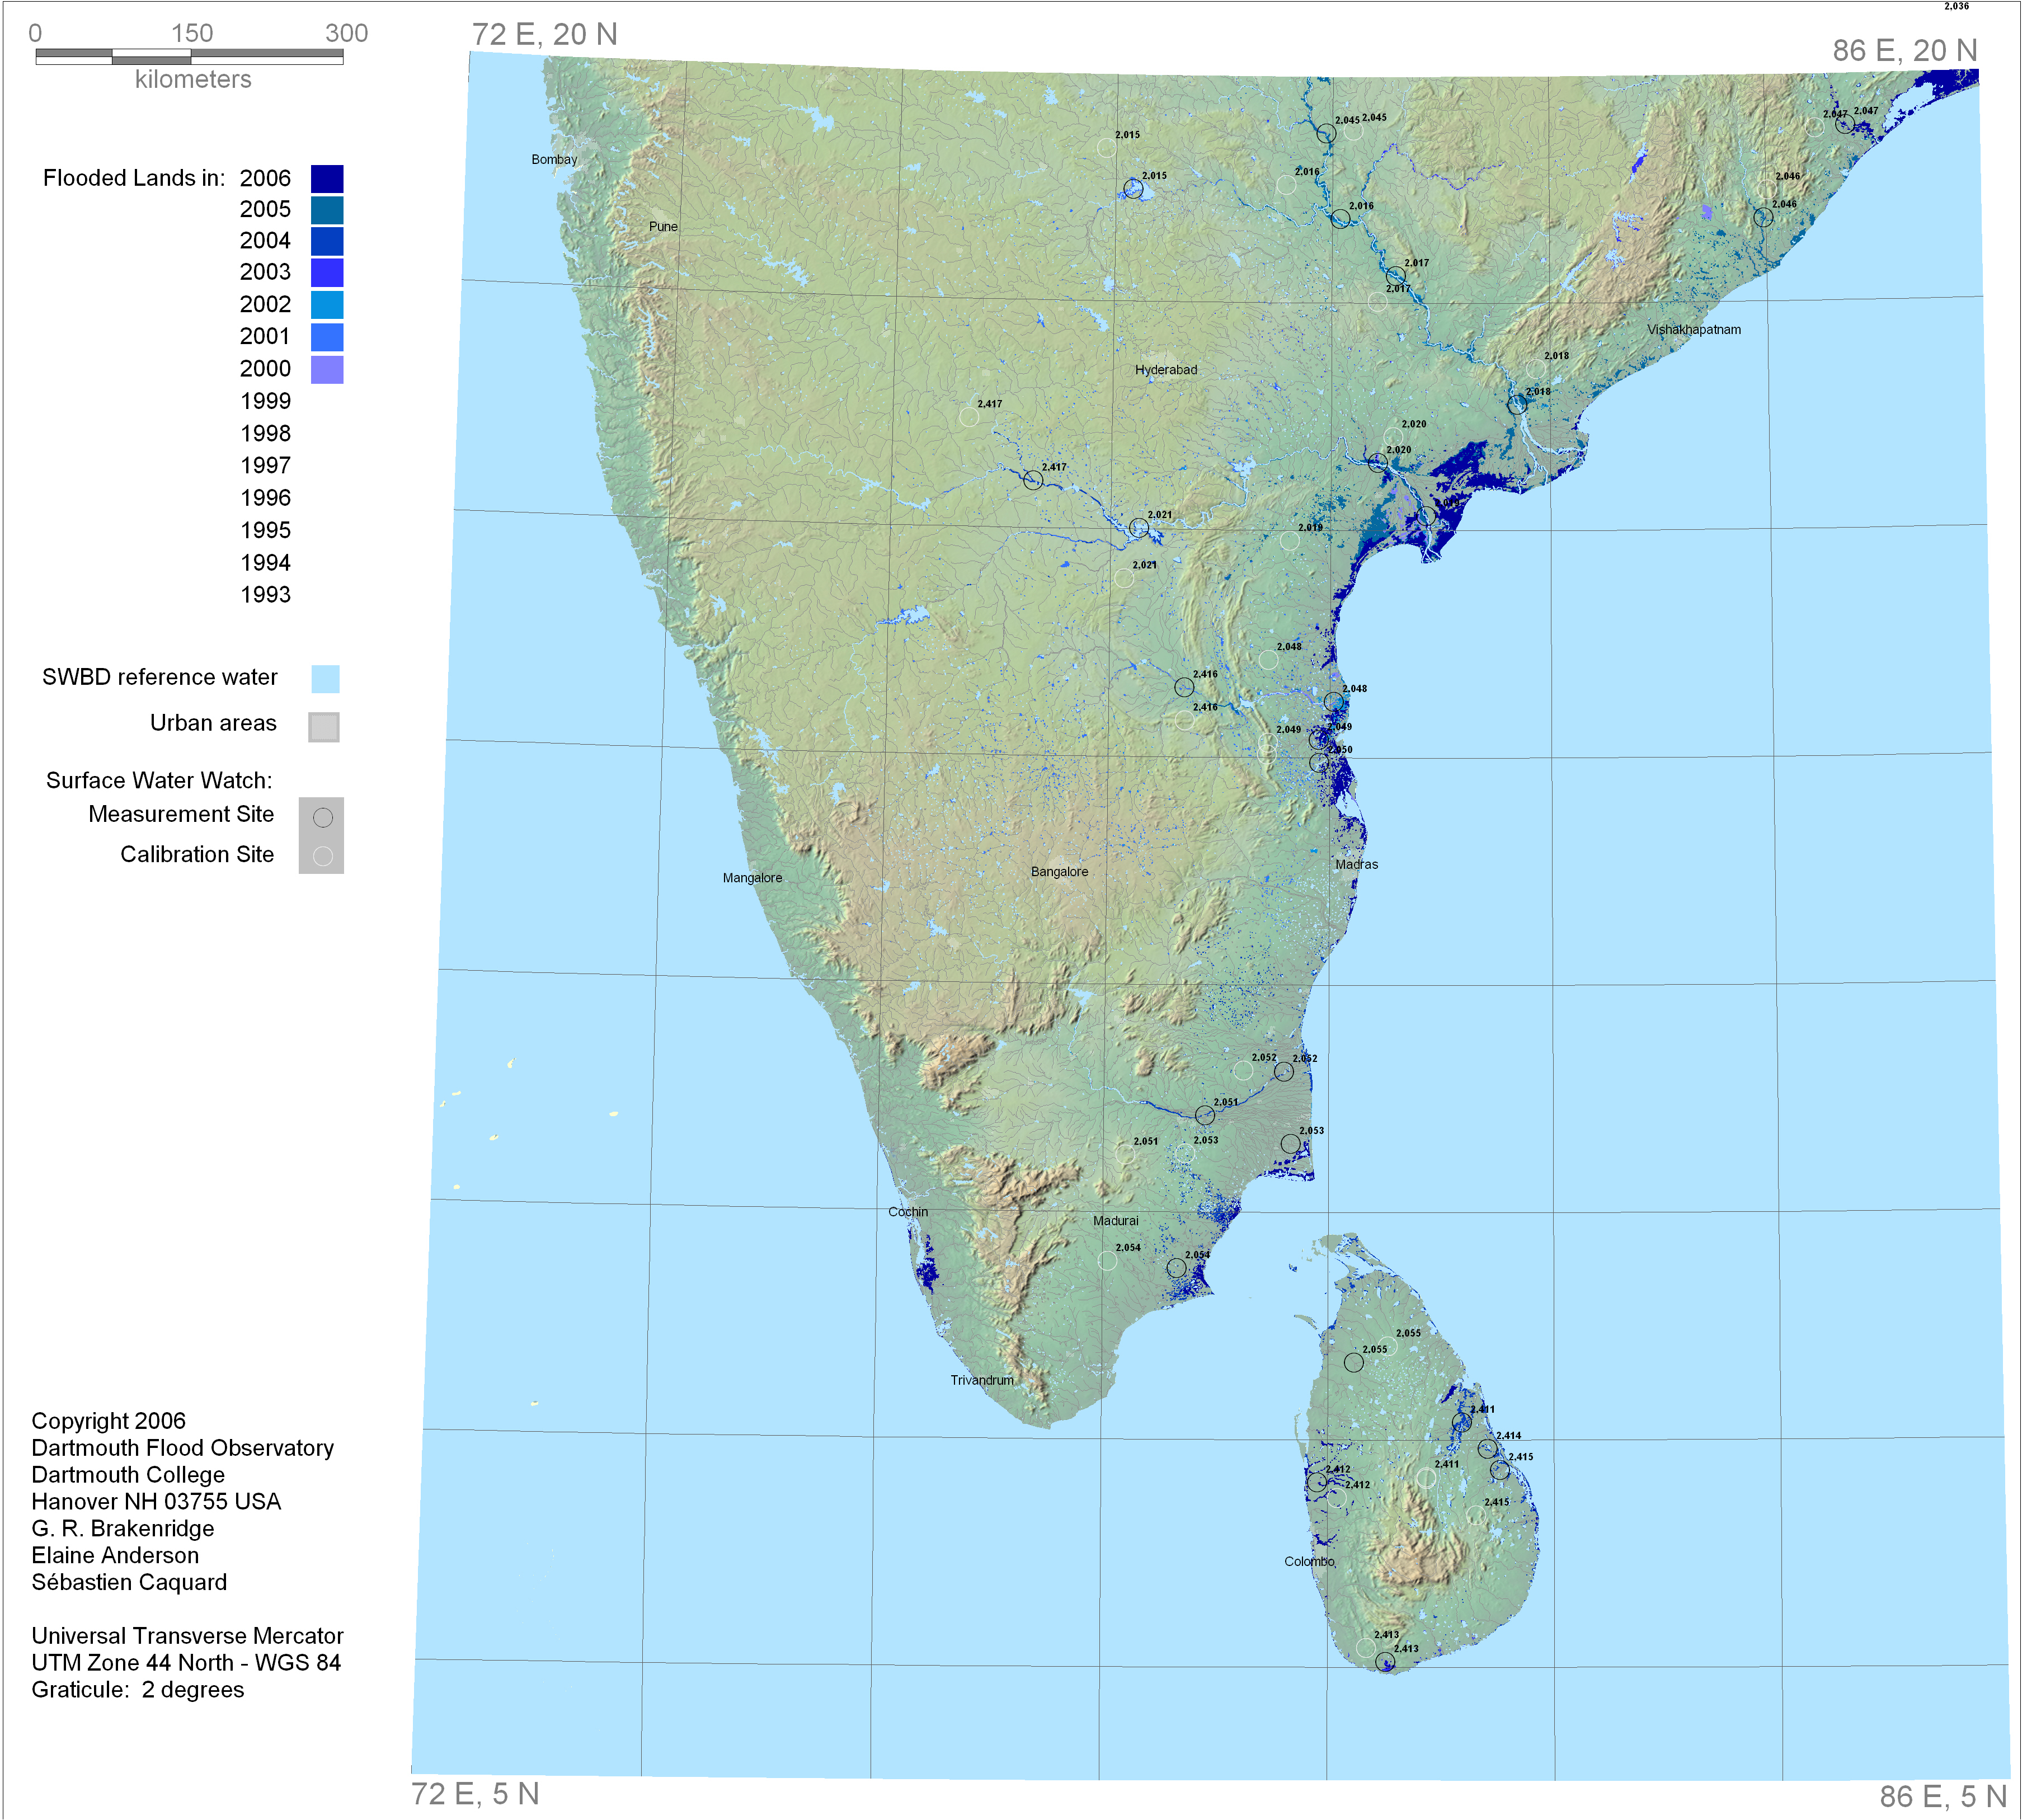Image resolution: width=2041 pixels, height=1820 pixels.
Task: Click the measurement site circle labeled 2.417
Action: [x=1033, y=481]
